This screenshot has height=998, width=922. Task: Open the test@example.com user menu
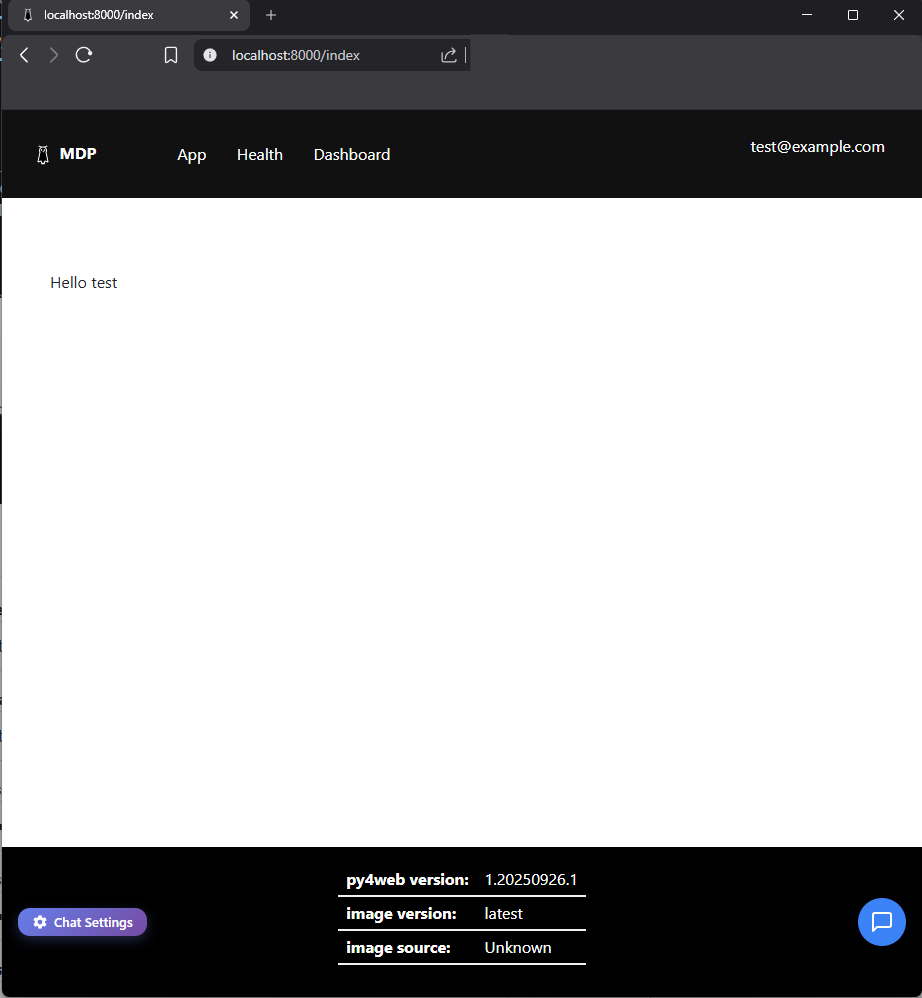tap(817, 147)
